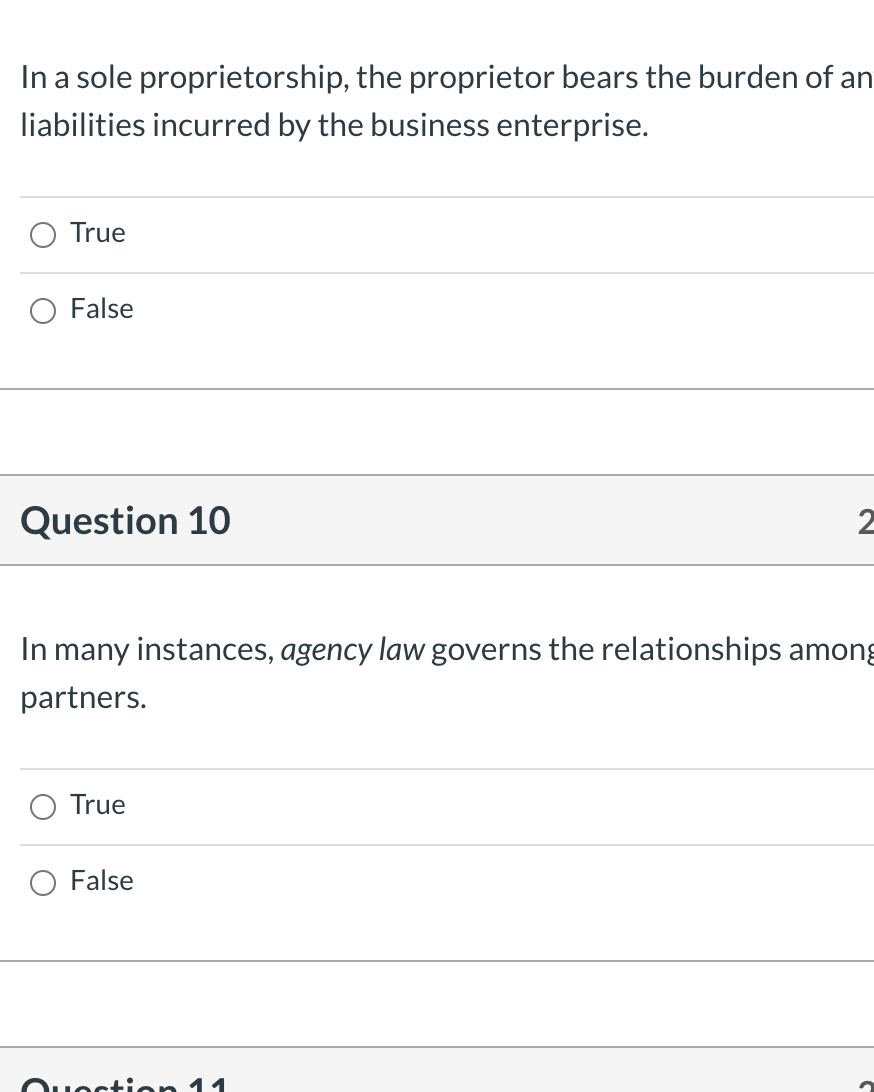This screenshot has width=874, height=1092.
Task: Click the "True" label under sole proprietorship question
Action: tap(98, 233)
